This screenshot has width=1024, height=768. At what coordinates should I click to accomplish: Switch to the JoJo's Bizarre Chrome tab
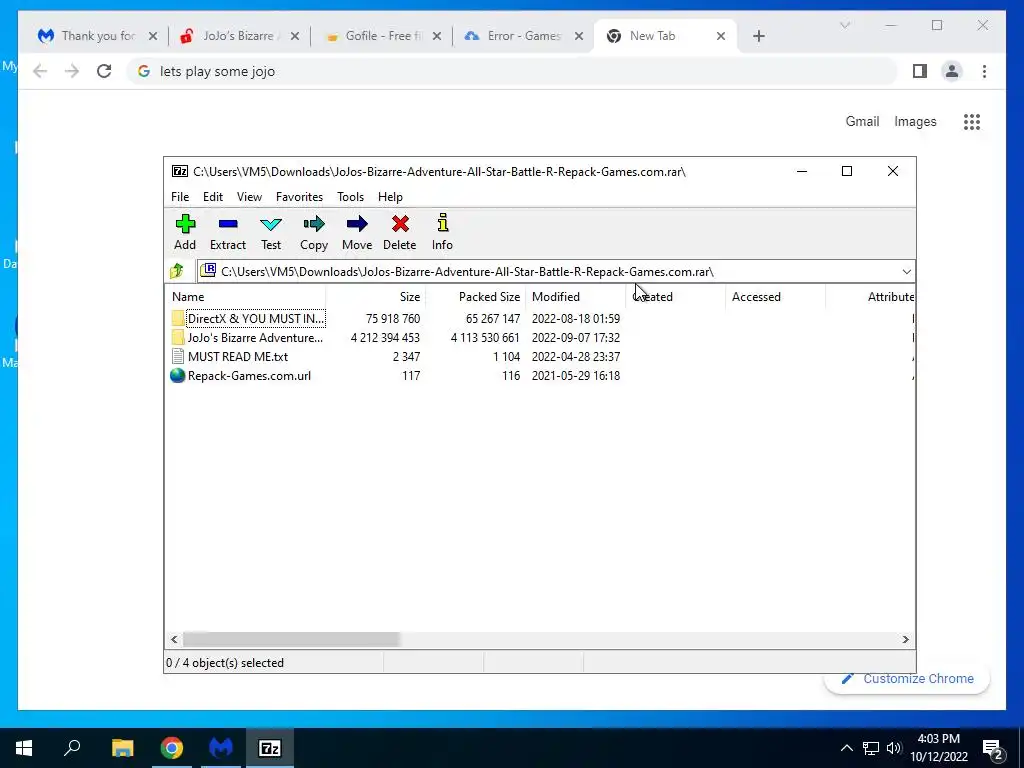pyautogui.click(x=238, y=36)
